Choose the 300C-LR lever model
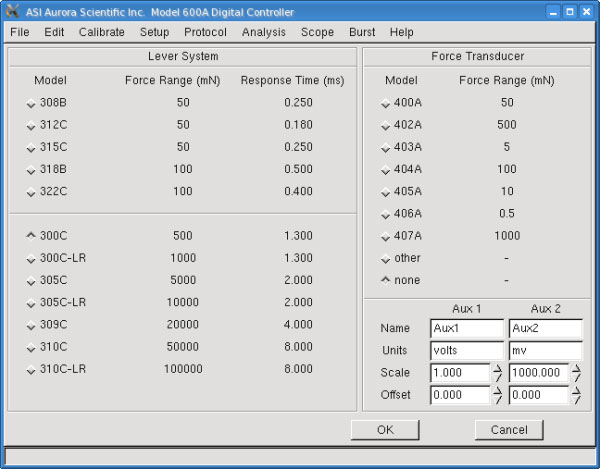The width and height of the screenshot is (600, 469). tap(31, 259)
